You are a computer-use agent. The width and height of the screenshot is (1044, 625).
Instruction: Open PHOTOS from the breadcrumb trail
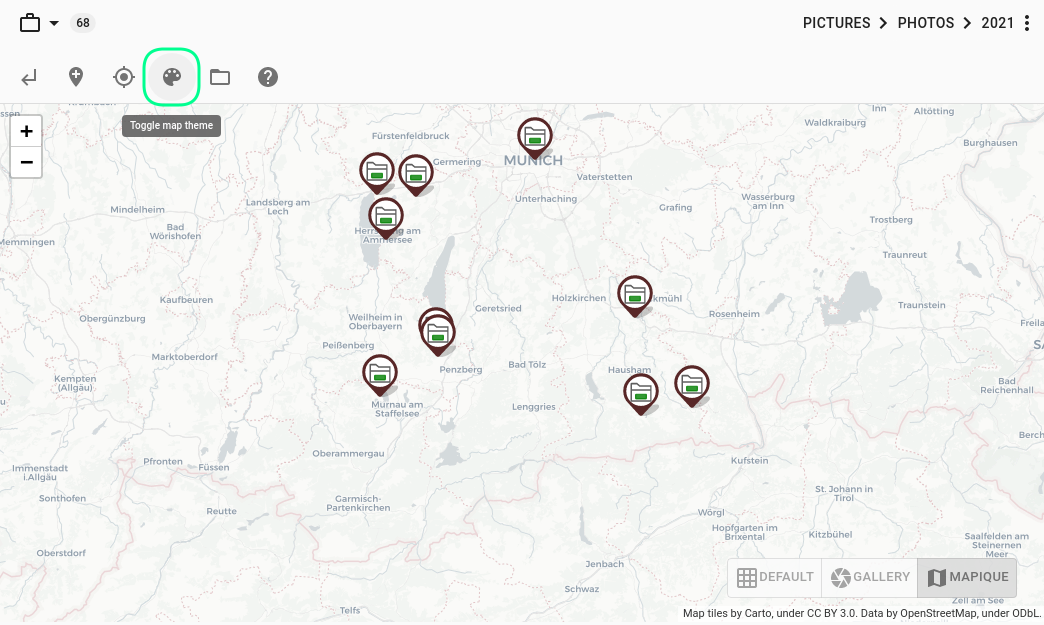(926, 22)
